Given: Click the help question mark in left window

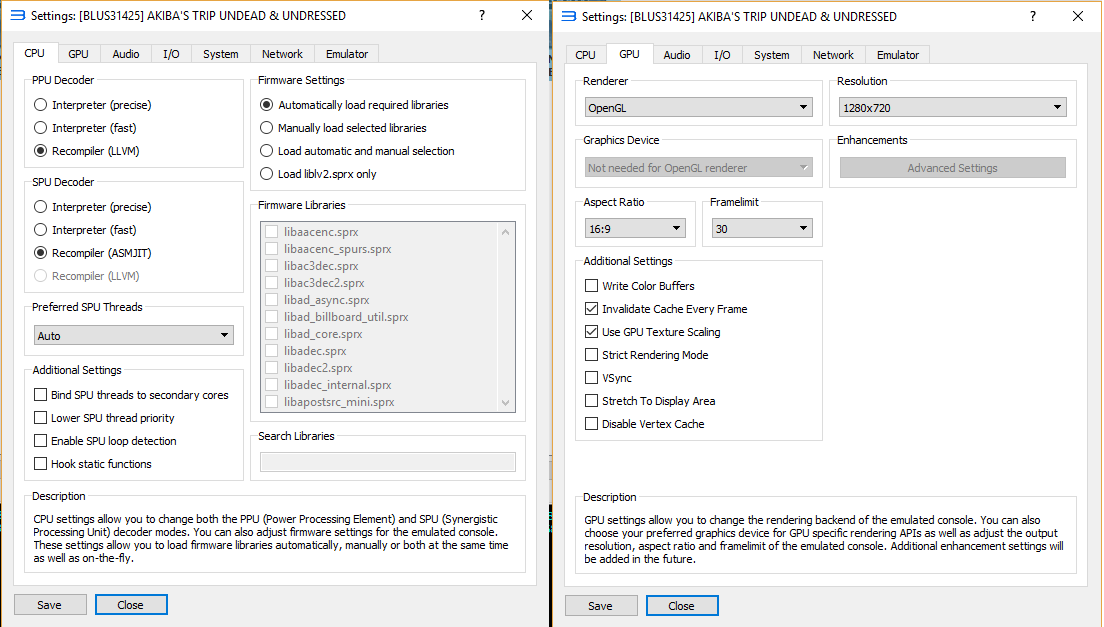Looking at the screenshot, I should [482, 16].
